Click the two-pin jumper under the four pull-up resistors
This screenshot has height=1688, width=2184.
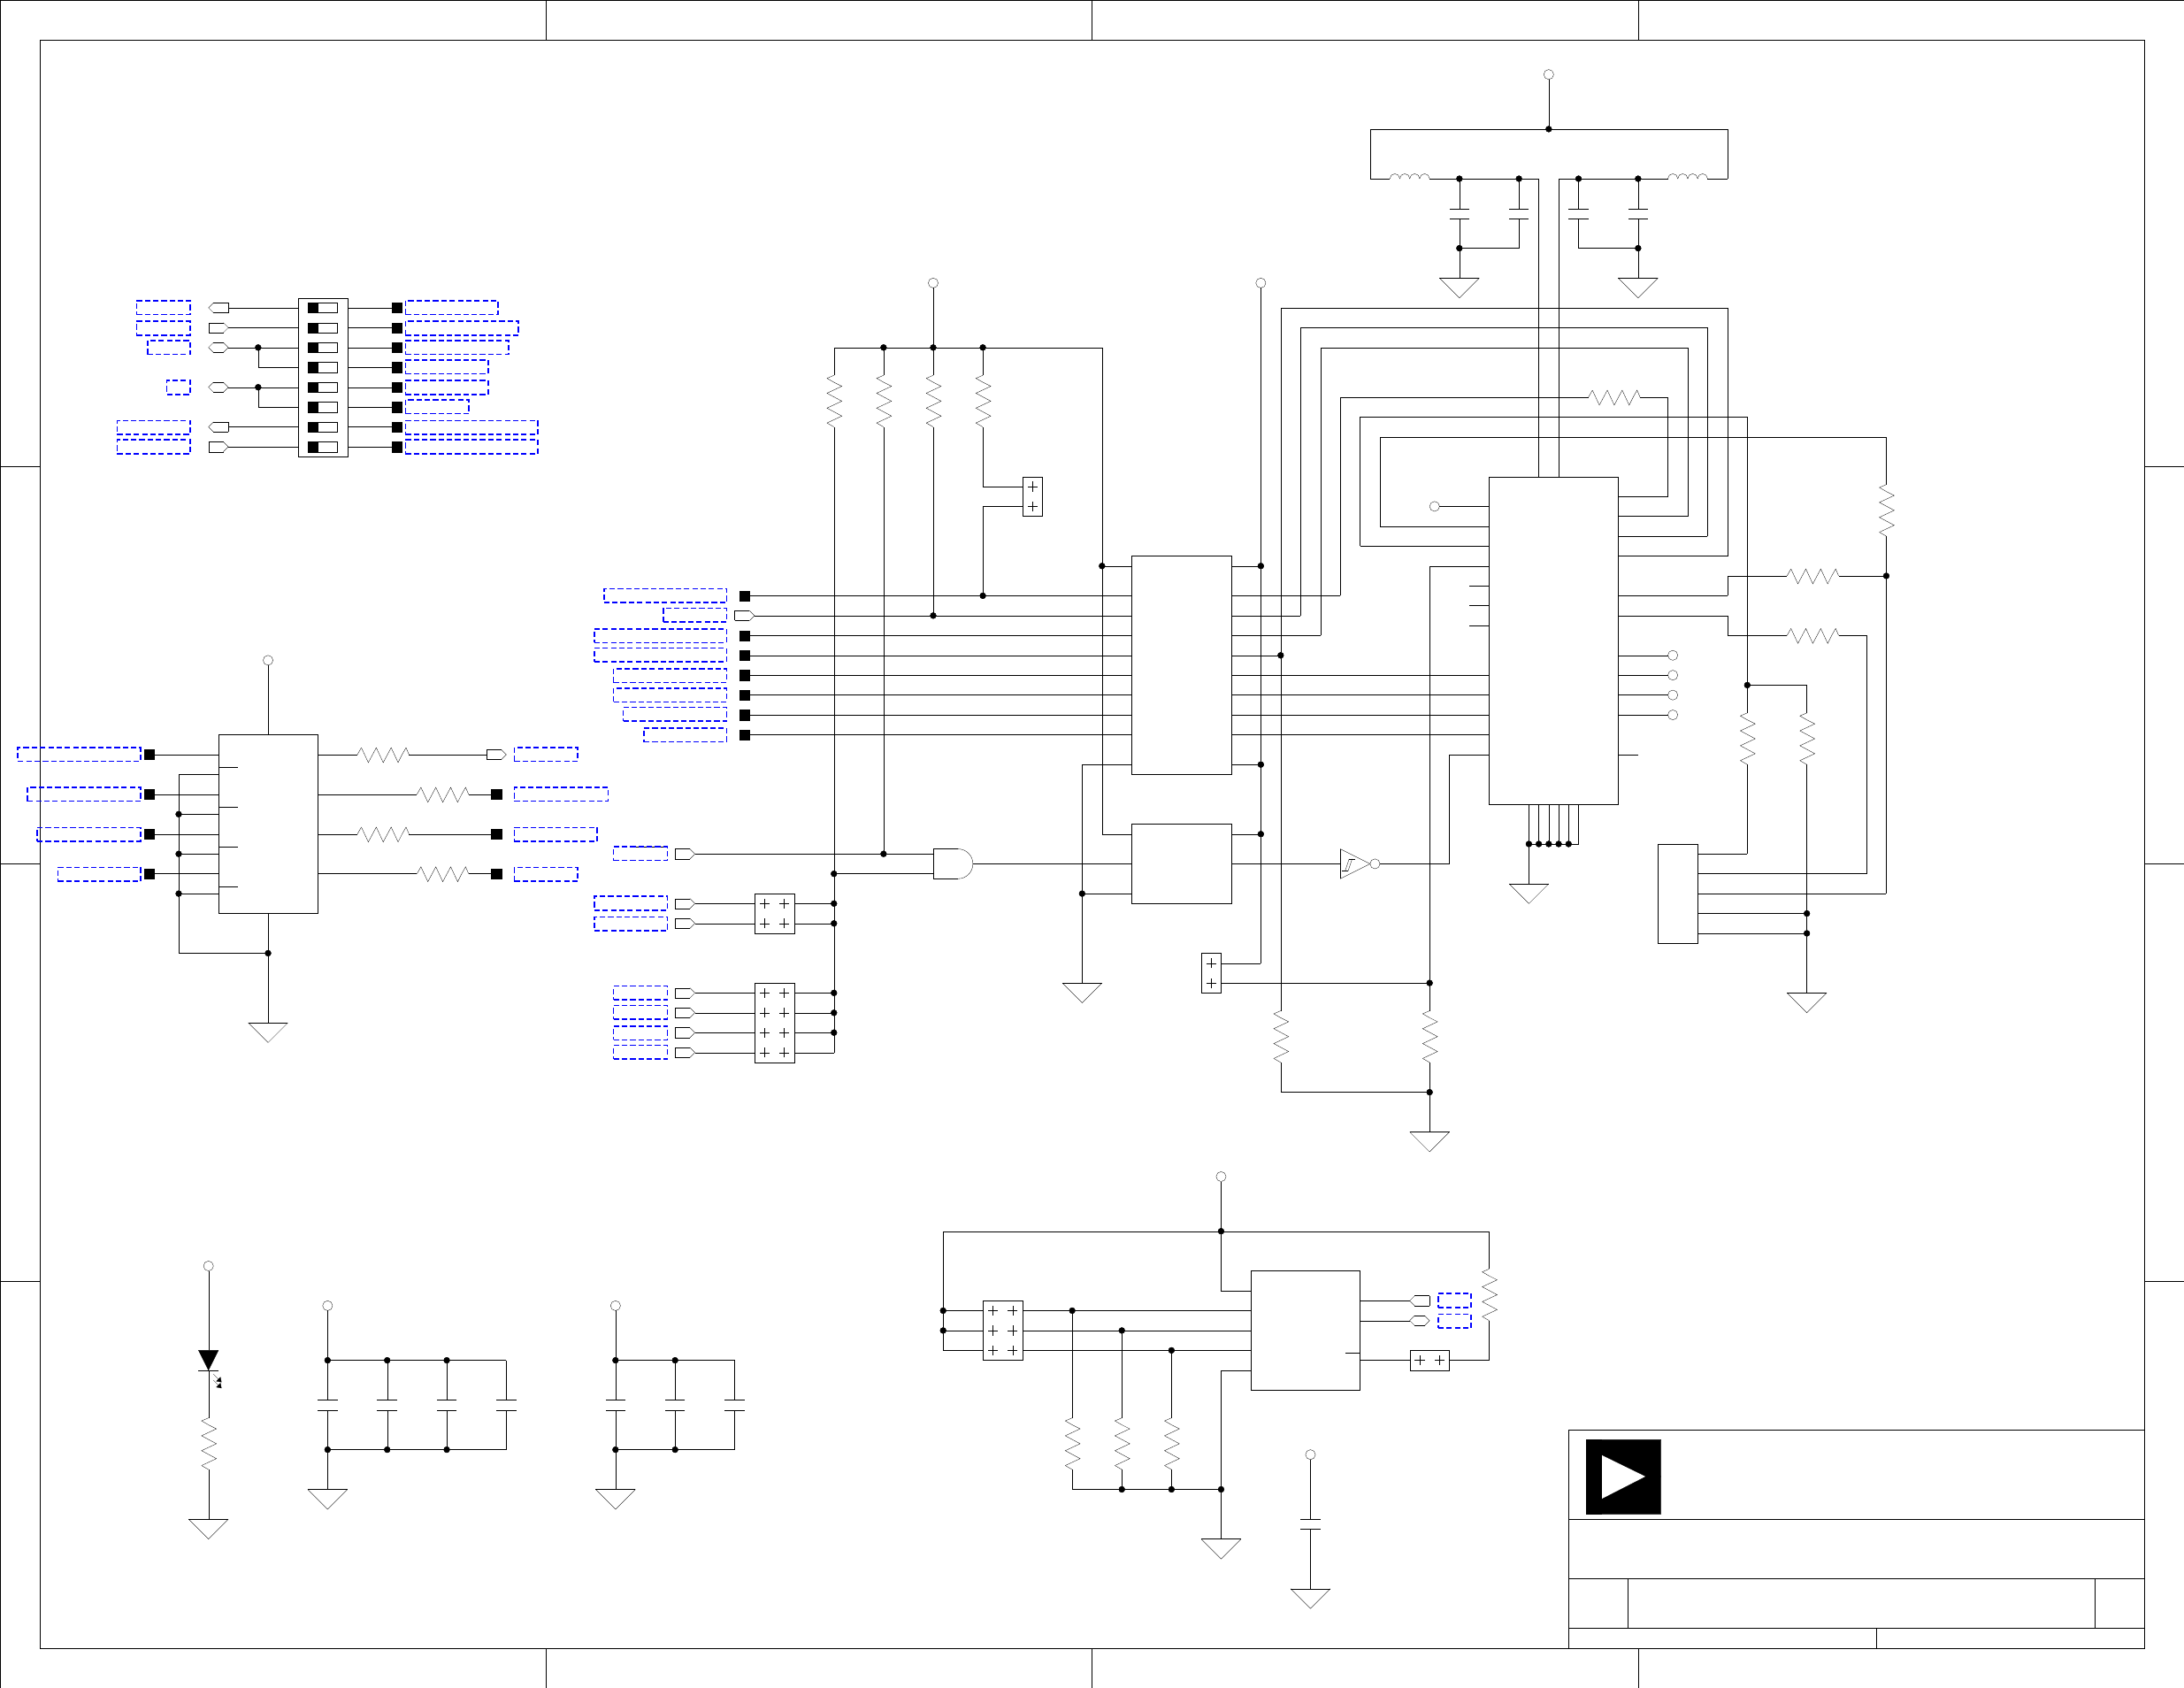pyautogui.click(x=1032, y=497)
